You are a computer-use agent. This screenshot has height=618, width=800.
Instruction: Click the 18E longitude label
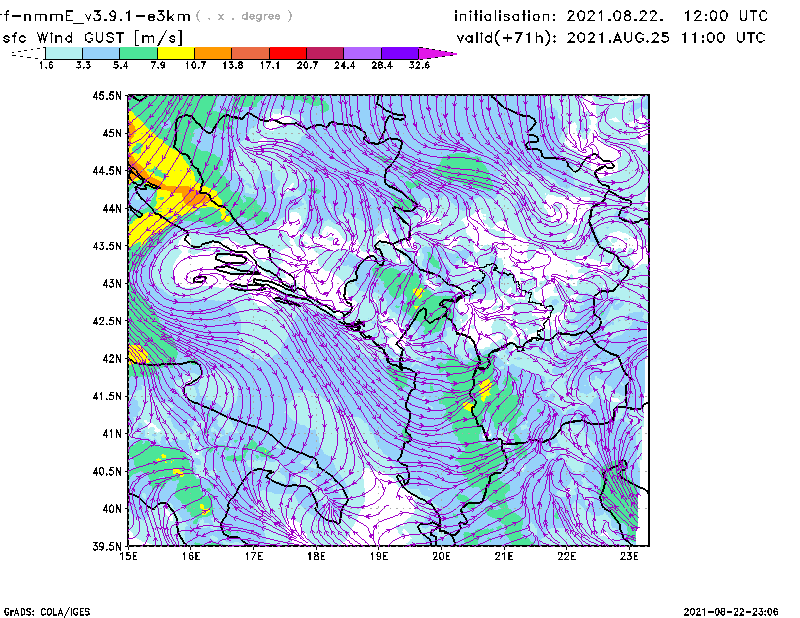pyautogui.click(x=316, y=556)
